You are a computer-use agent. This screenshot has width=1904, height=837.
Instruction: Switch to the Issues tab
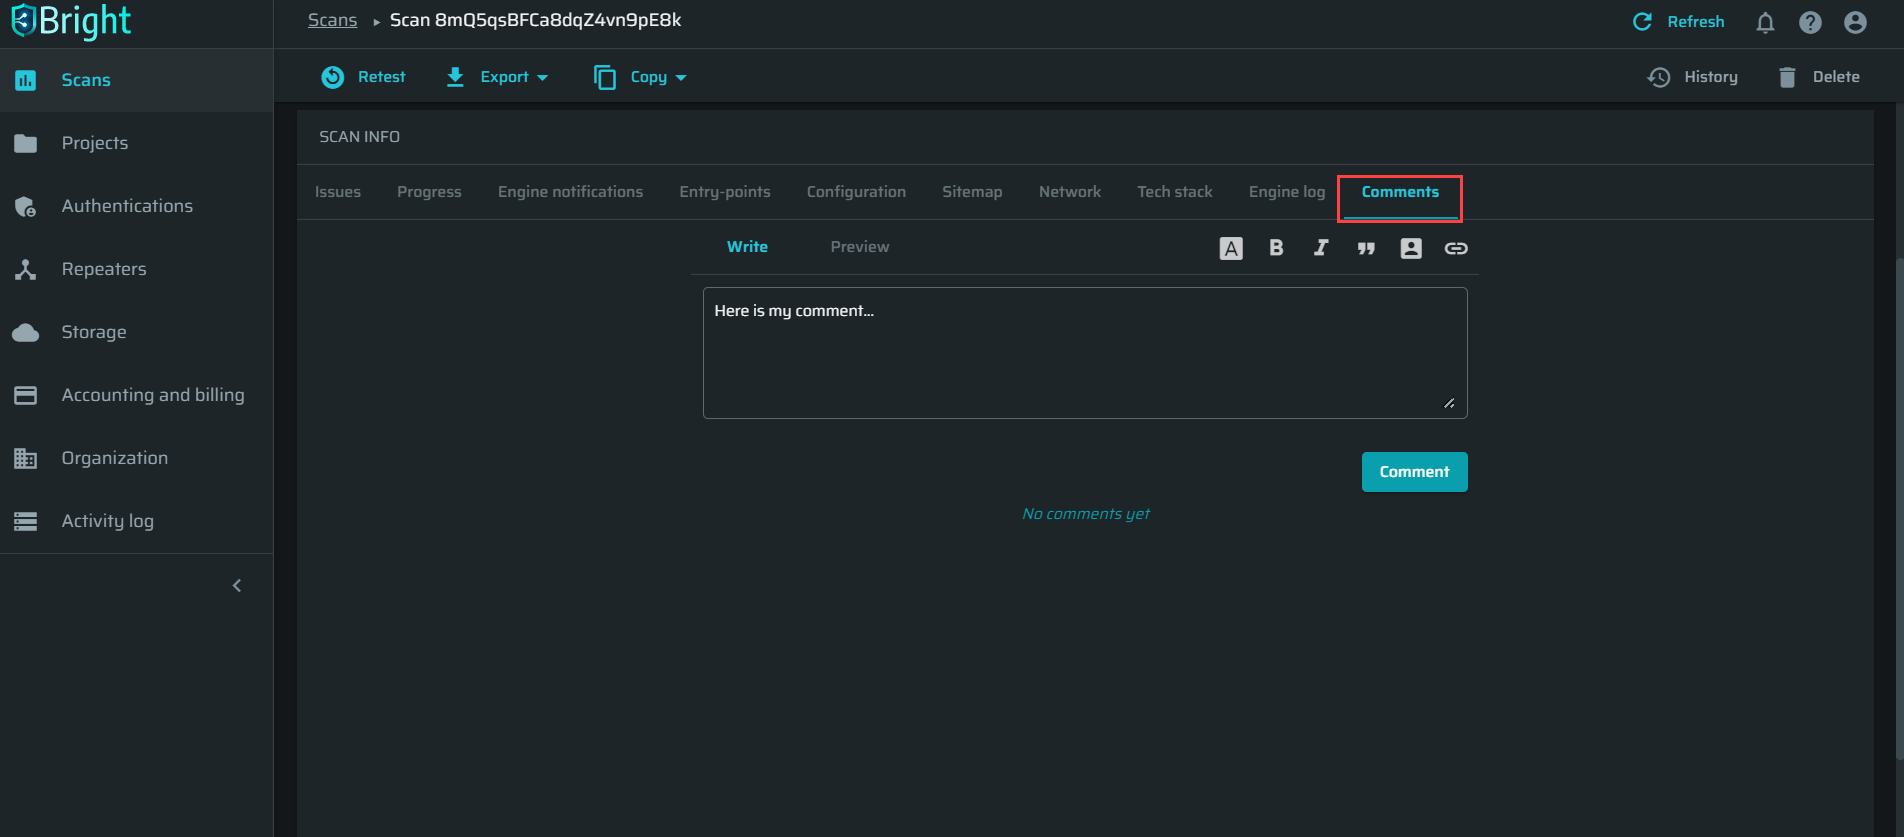point(338,192)
